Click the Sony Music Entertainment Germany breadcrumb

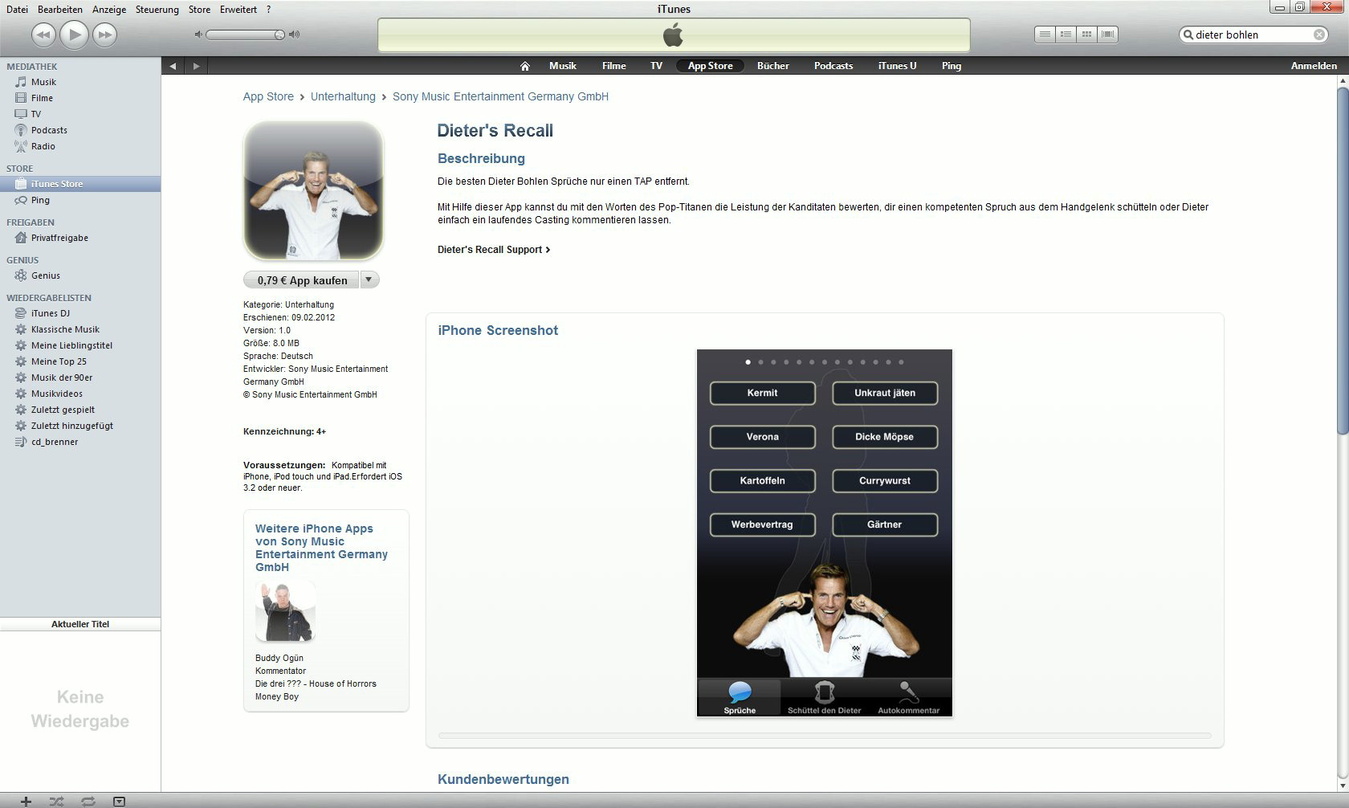click(500, 97)
